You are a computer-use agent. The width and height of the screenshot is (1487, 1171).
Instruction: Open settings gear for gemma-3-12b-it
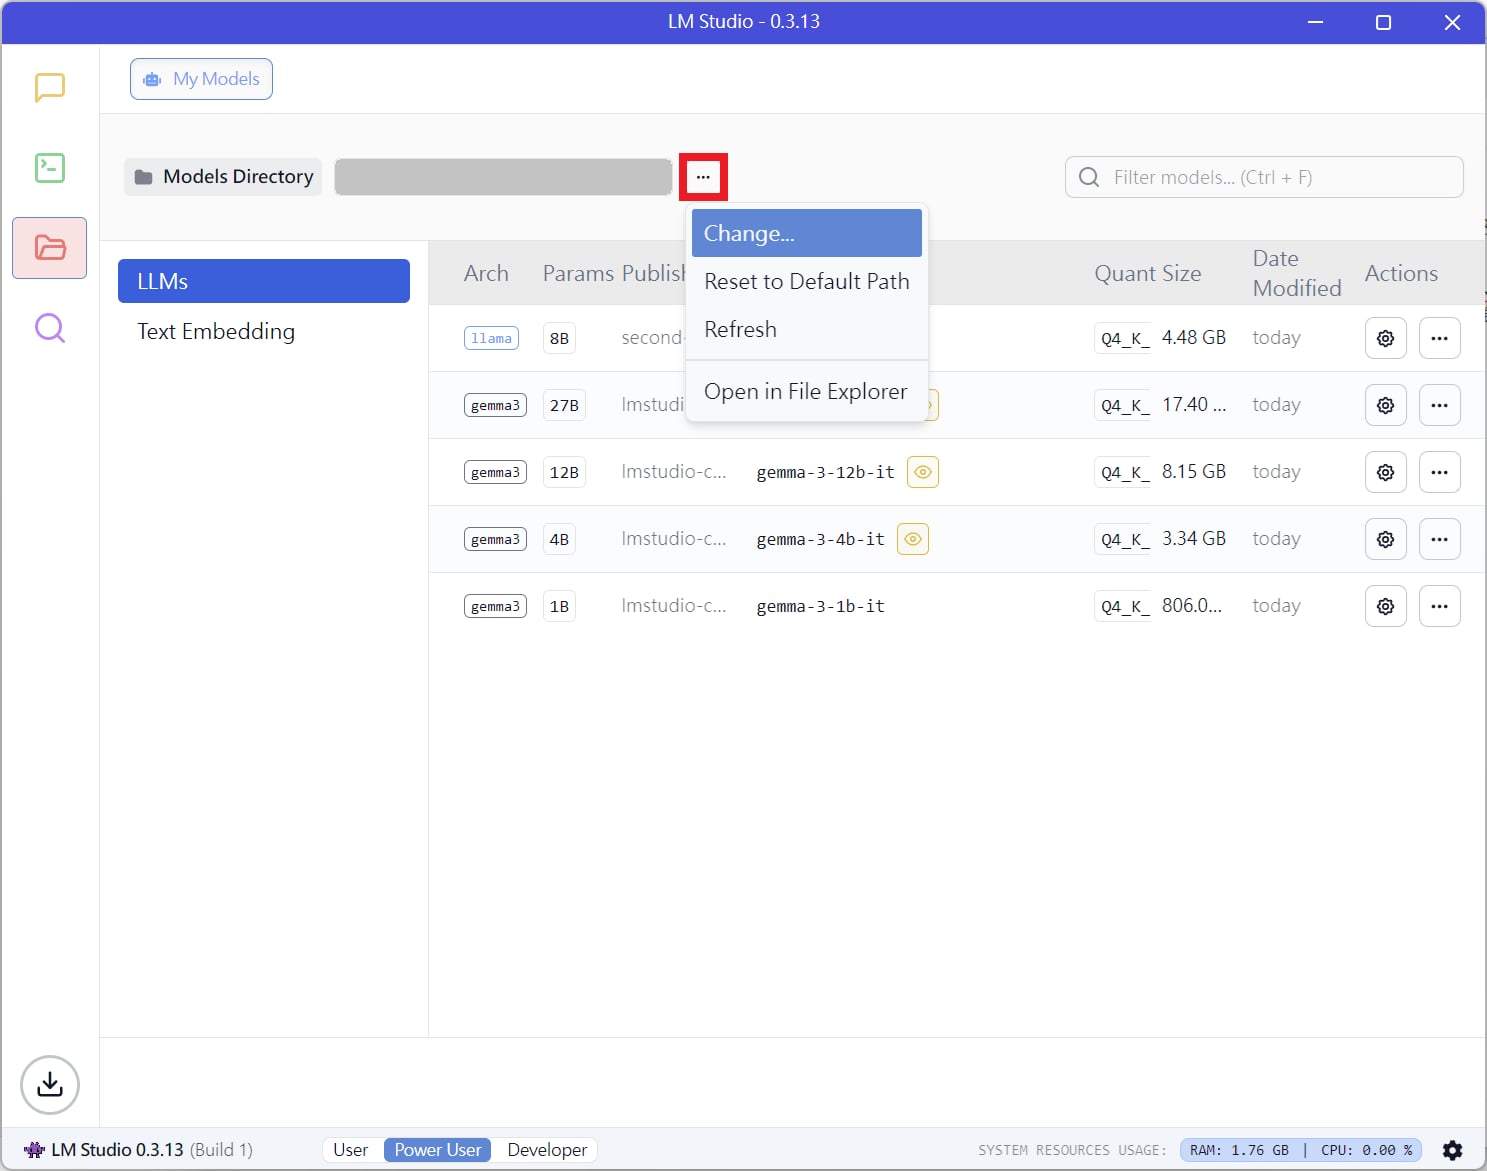coord(1386,472)
